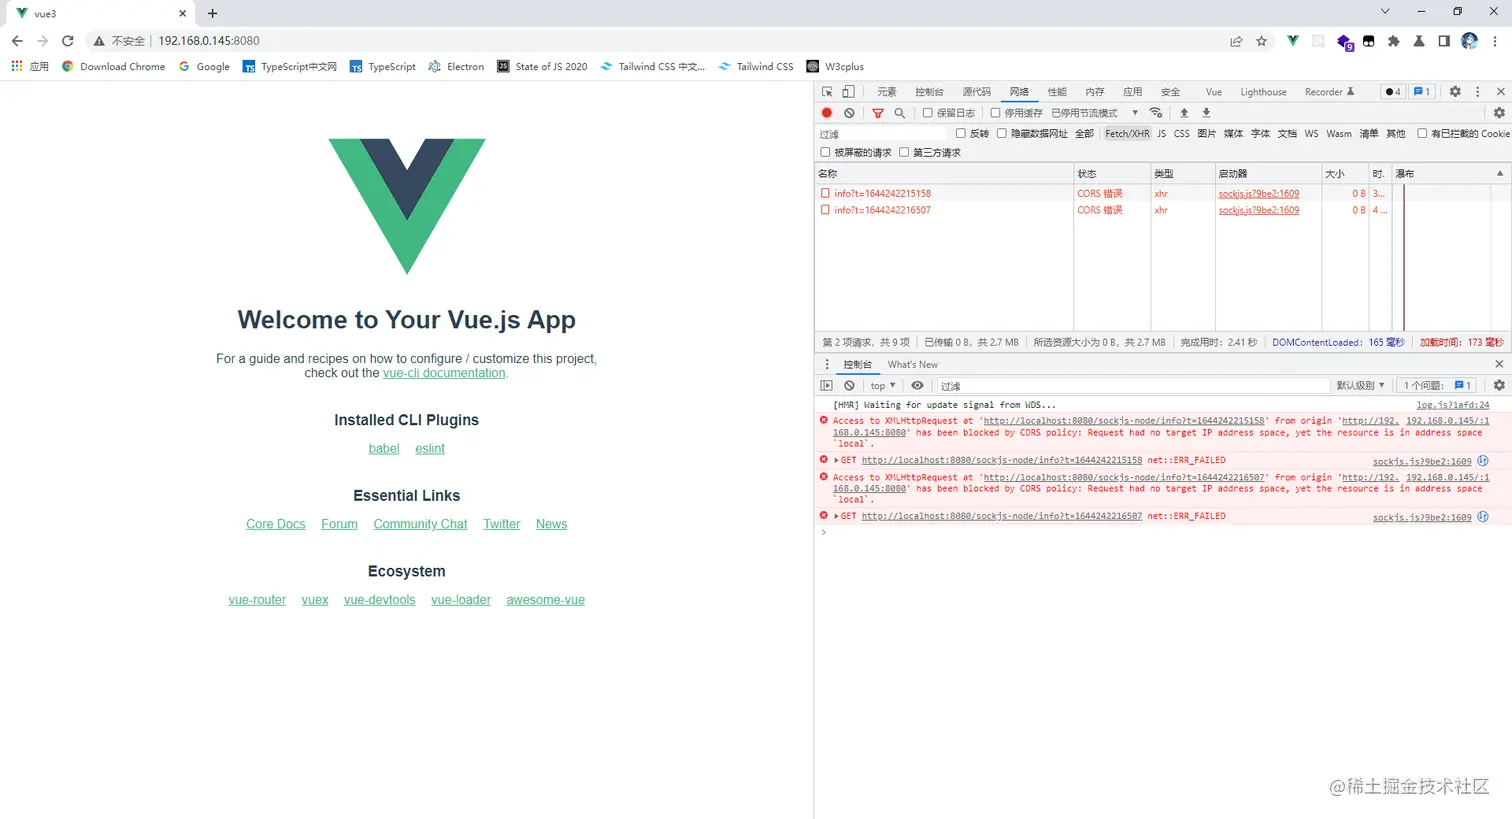Image resolution: width=1512 pixels, height=819 pixels.
Task: Switch to the 元素 panel tab
Action: coord(885,91)
